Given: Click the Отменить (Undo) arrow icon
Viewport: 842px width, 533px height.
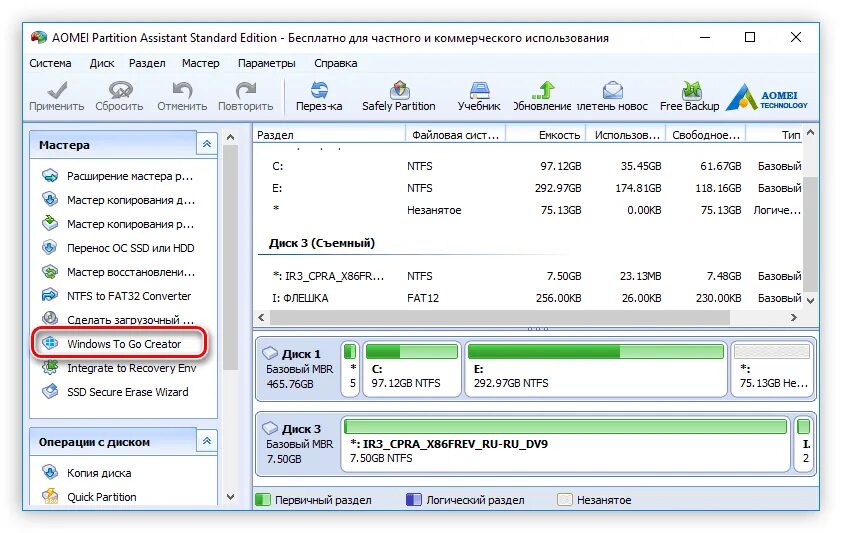Looking at the screenshot, I should (x=182, y=90).
